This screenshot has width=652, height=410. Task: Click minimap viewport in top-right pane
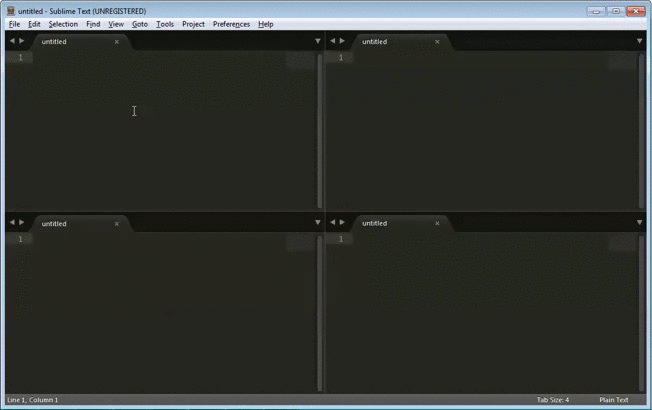click(623, 60)
